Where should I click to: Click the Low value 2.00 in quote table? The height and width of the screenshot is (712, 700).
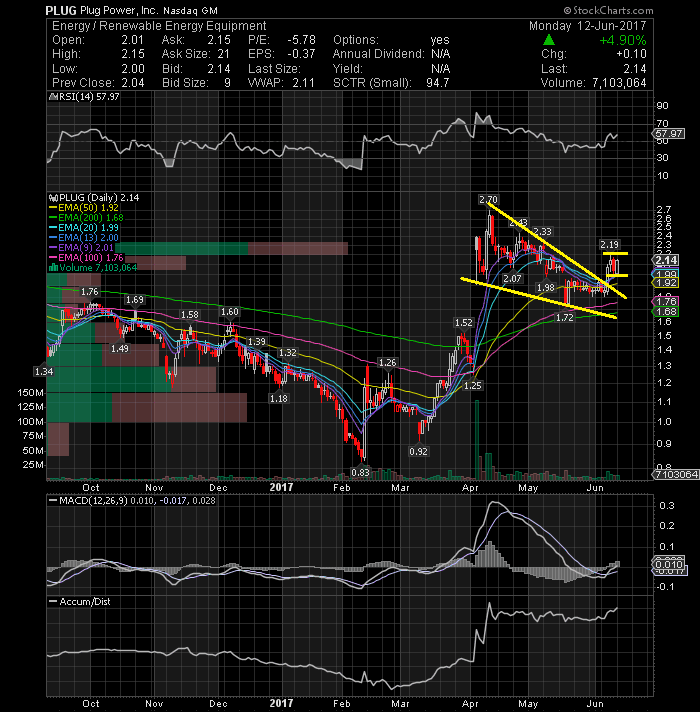(133, 69)
